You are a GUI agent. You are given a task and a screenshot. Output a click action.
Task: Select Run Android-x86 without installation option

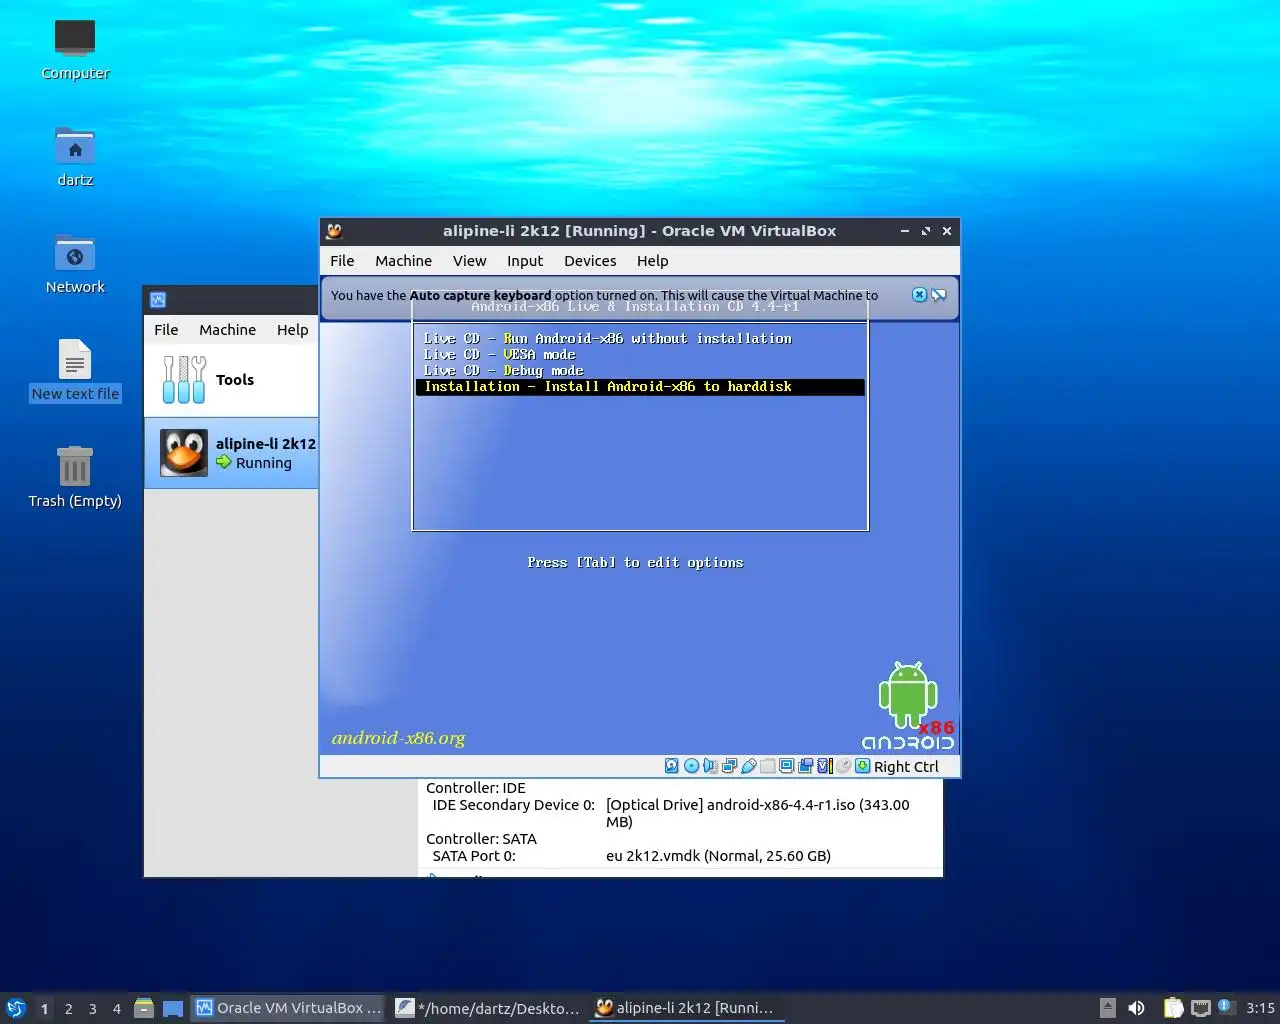click(640, 339)
